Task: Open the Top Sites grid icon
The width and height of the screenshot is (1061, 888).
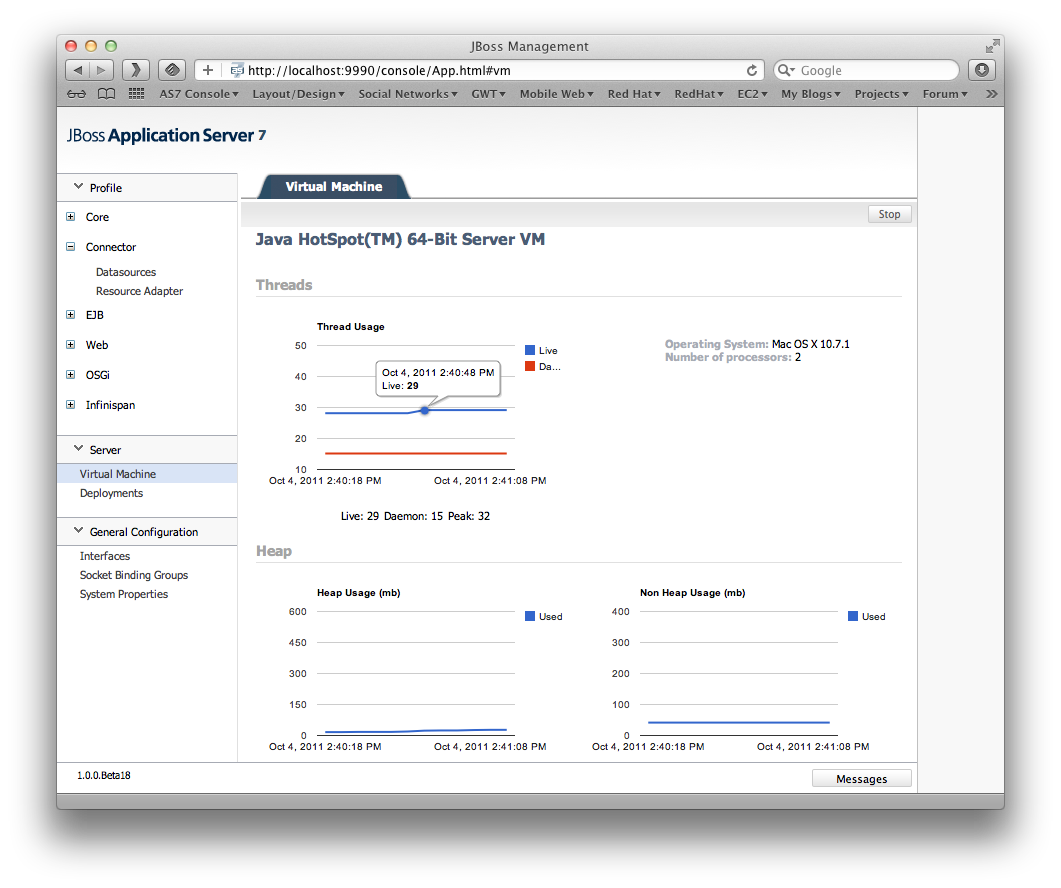Action: pos(136,94)
